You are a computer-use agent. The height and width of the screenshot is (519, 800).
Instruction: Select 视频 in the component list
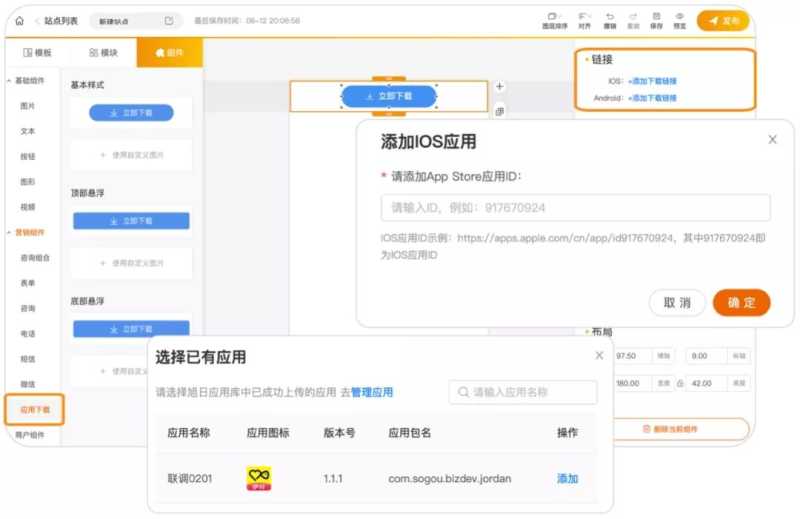28,207
